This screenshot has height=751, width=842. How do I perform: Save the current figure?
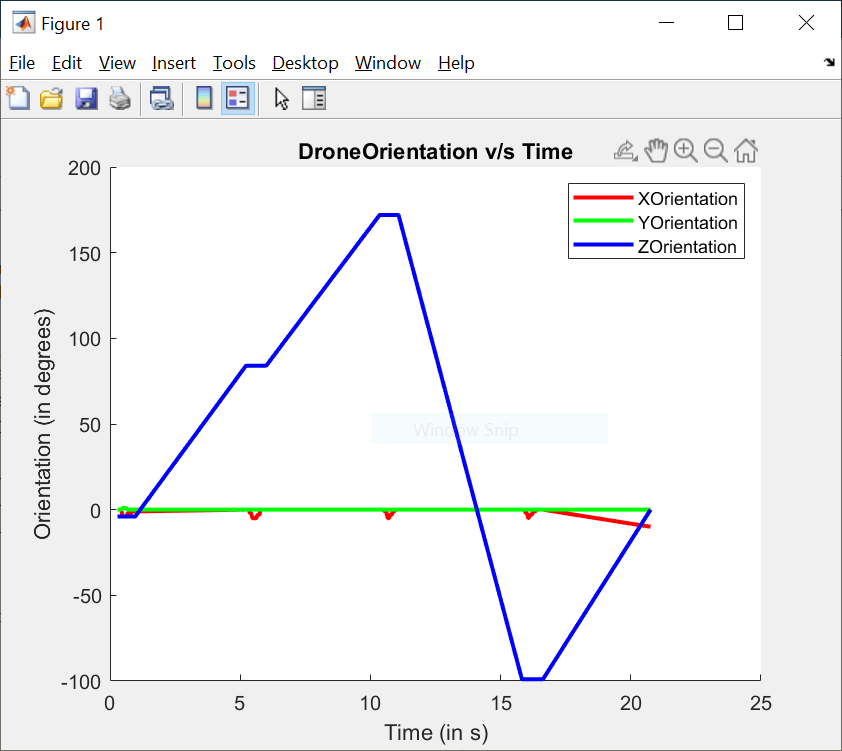point(84,98)
